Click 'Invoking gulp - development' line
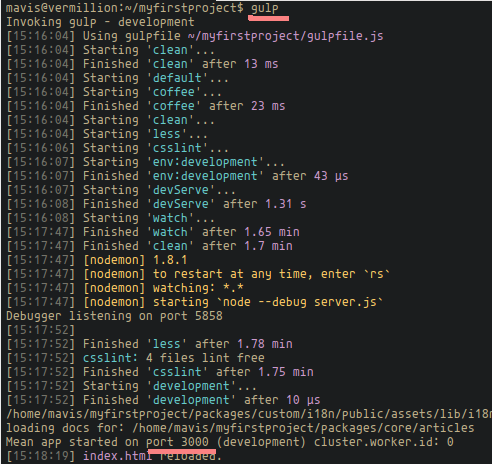Viewport: 492px width, 464px height. click(100, 22)
